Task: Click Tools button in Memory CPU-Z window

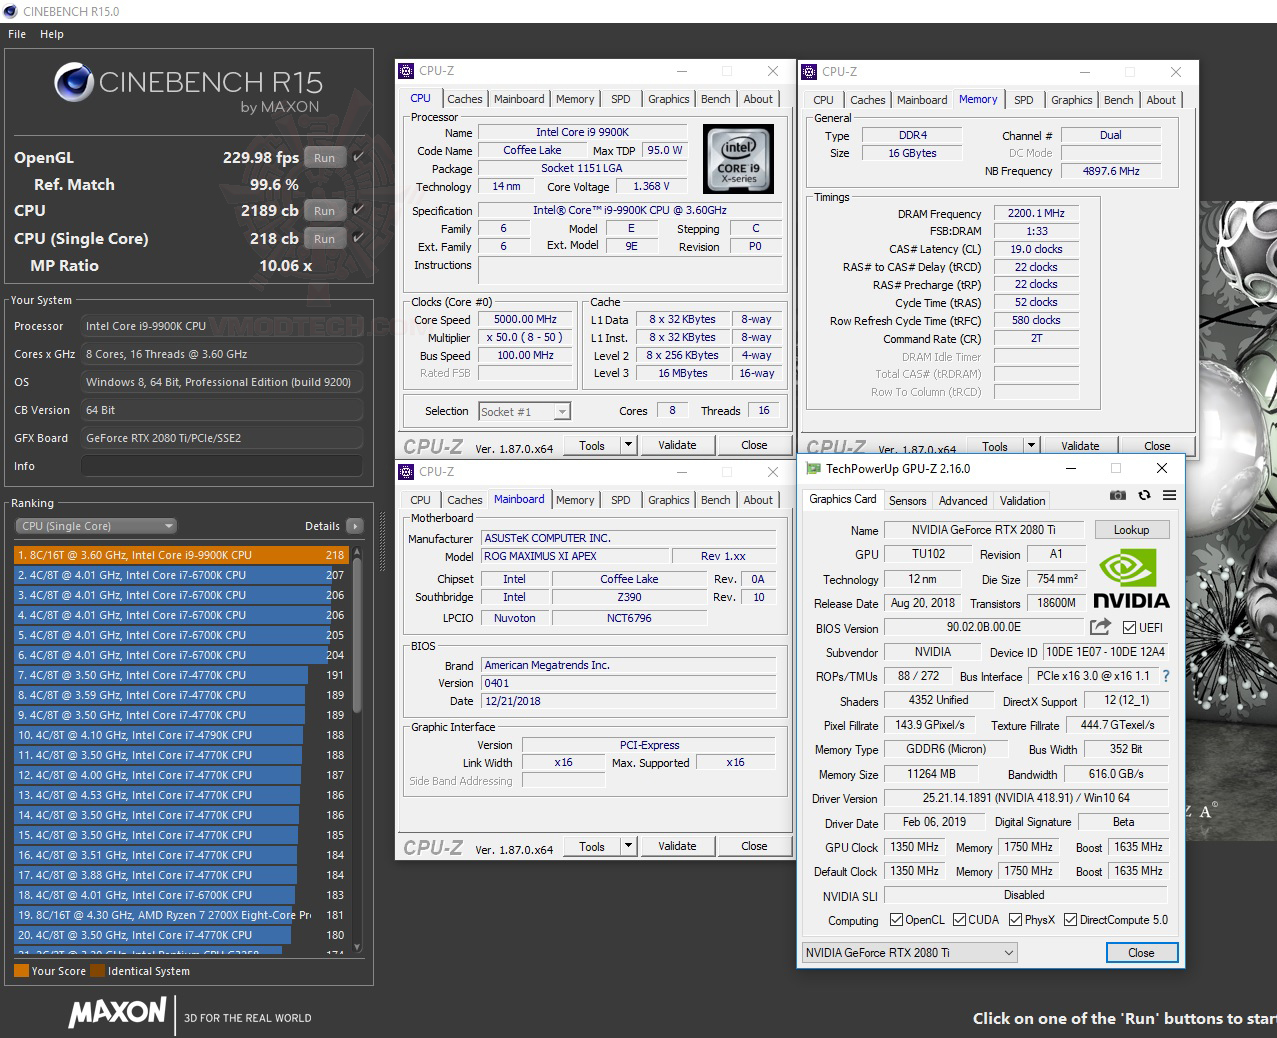Action: tap(995, 446)
